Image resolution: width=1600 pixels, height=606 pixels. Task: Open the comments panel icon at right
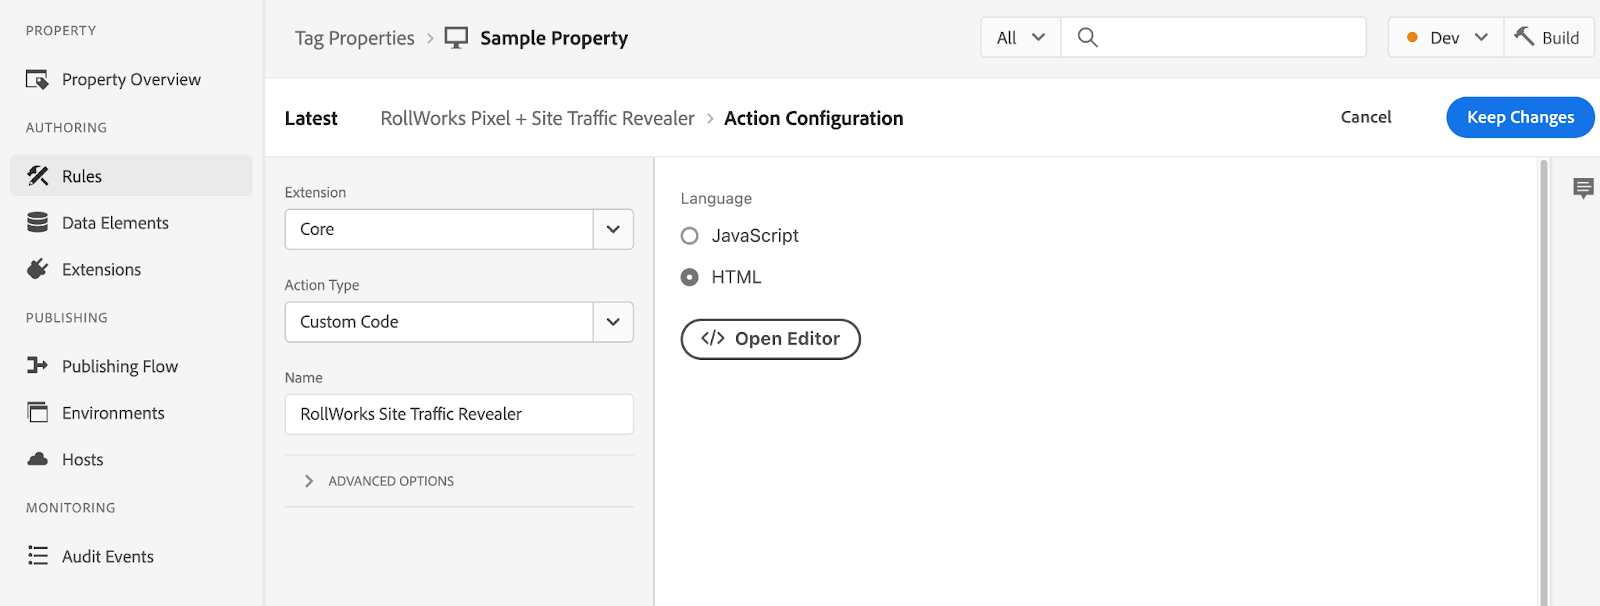coord(1583,188)
